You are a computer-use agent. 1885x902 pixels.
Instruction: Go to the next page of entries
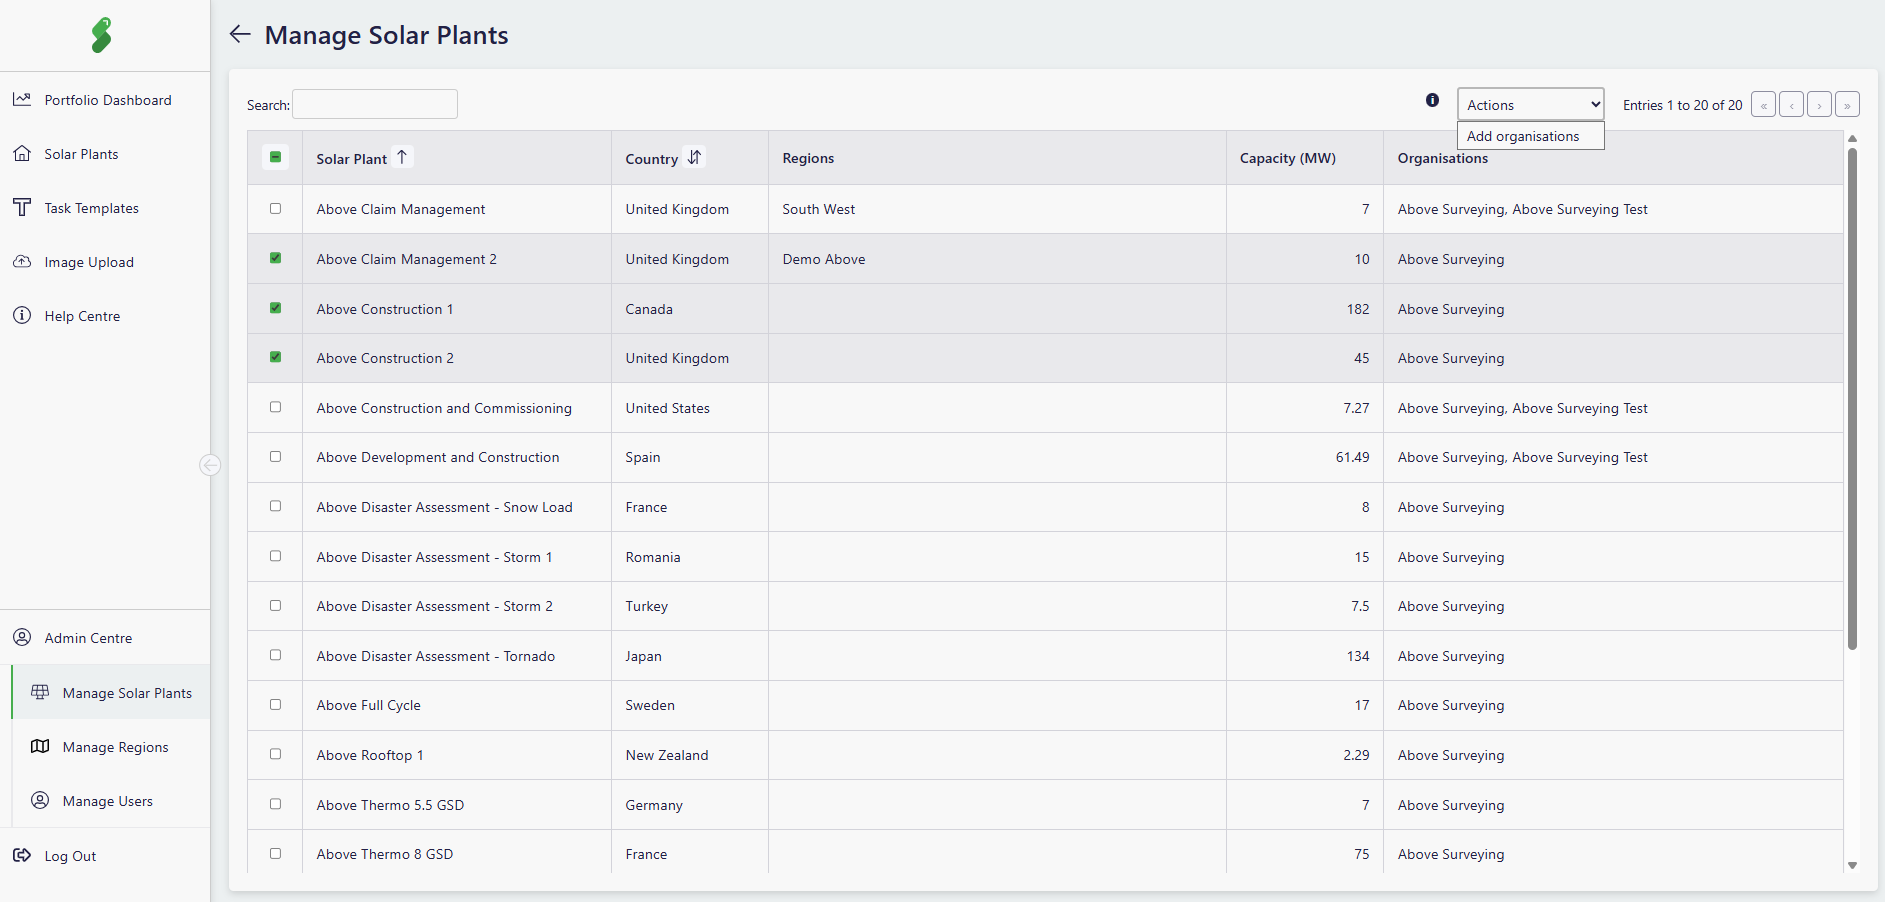click(x=1819, y=105)
